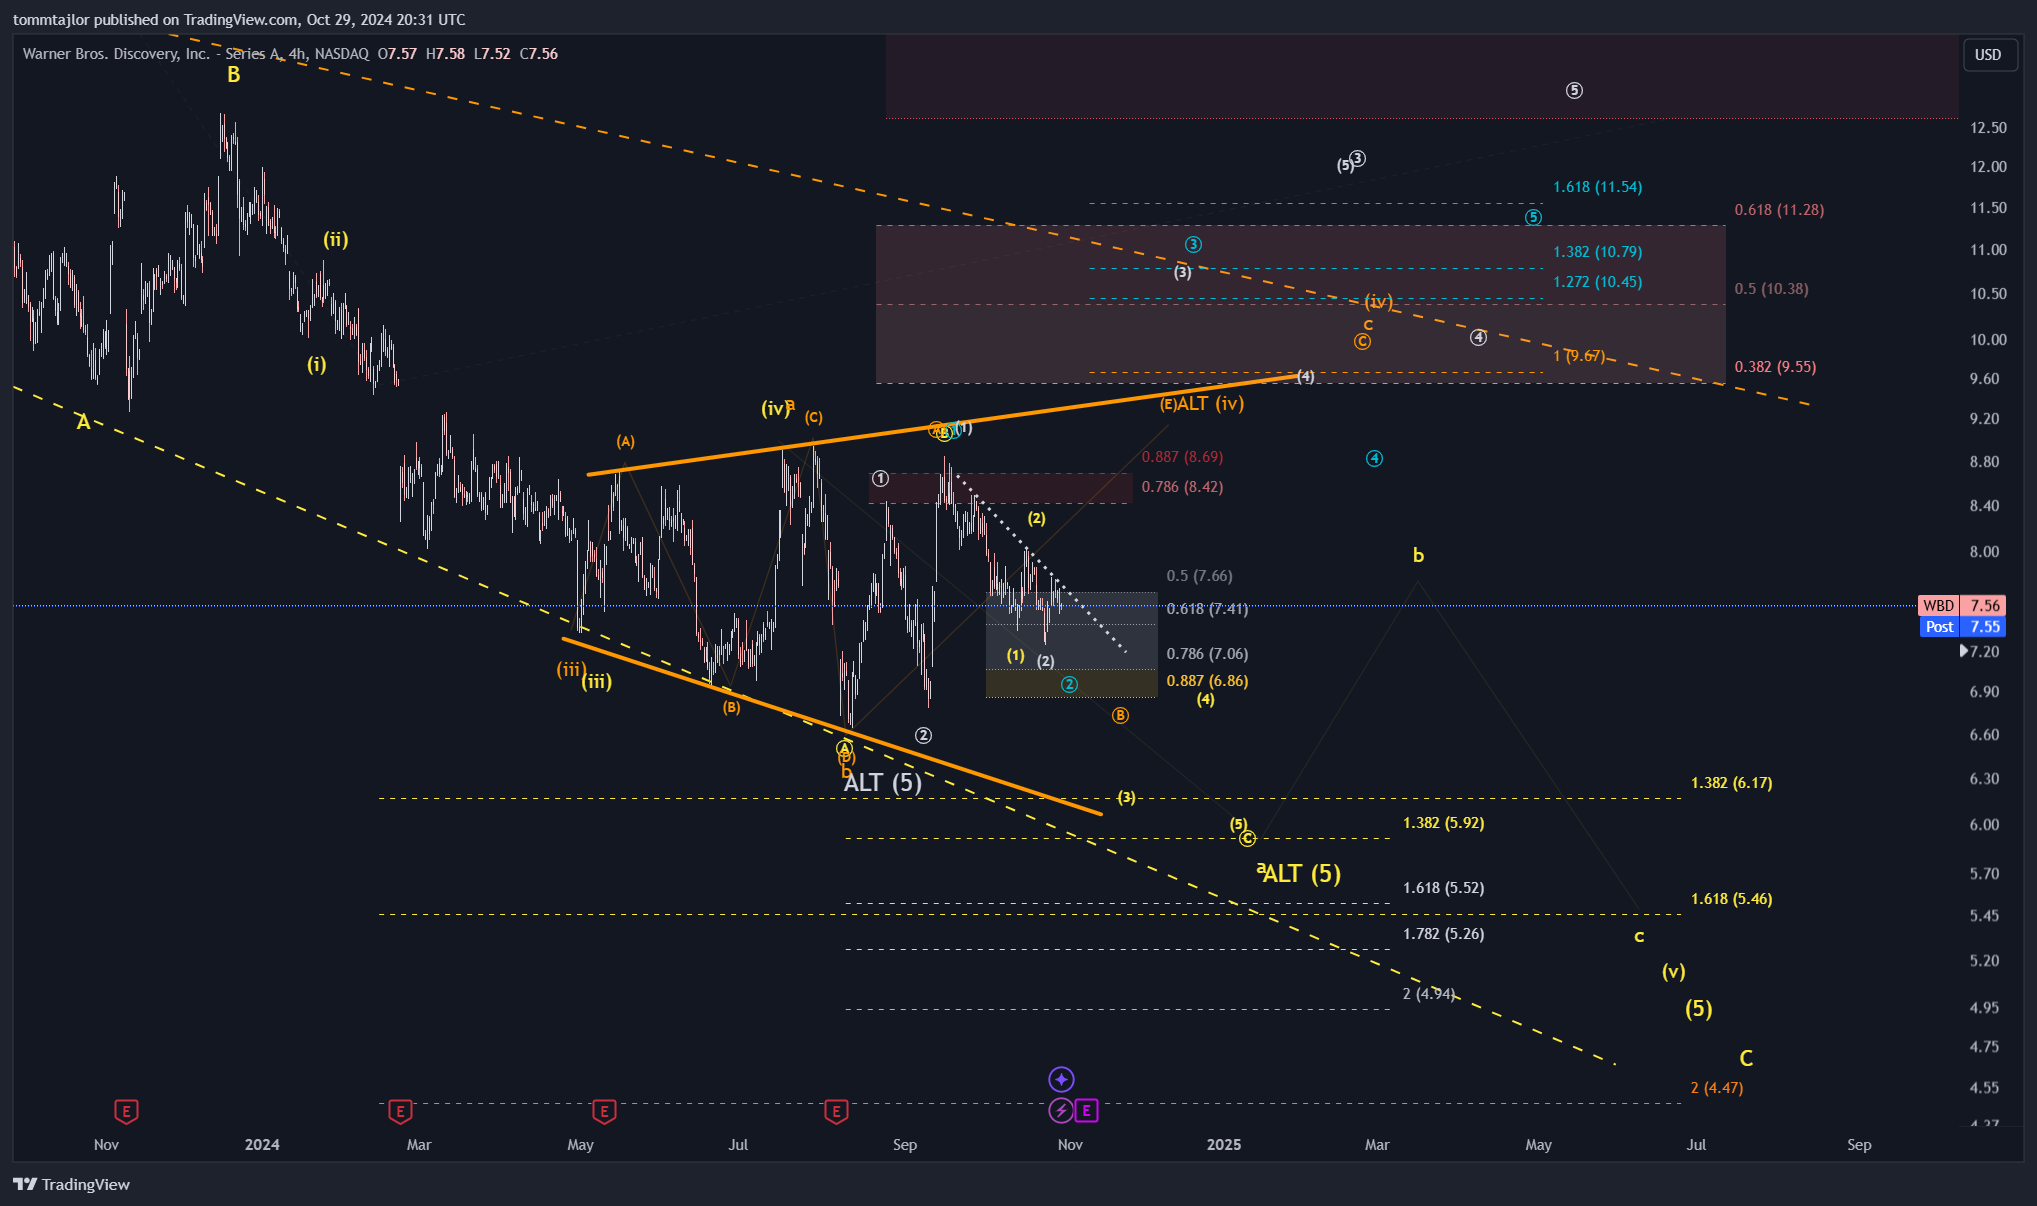Select the 1.272 (10.45) Fibonacci label
The height and width of the screenshot is (1206, 2037).
(x=1597, y=282)
